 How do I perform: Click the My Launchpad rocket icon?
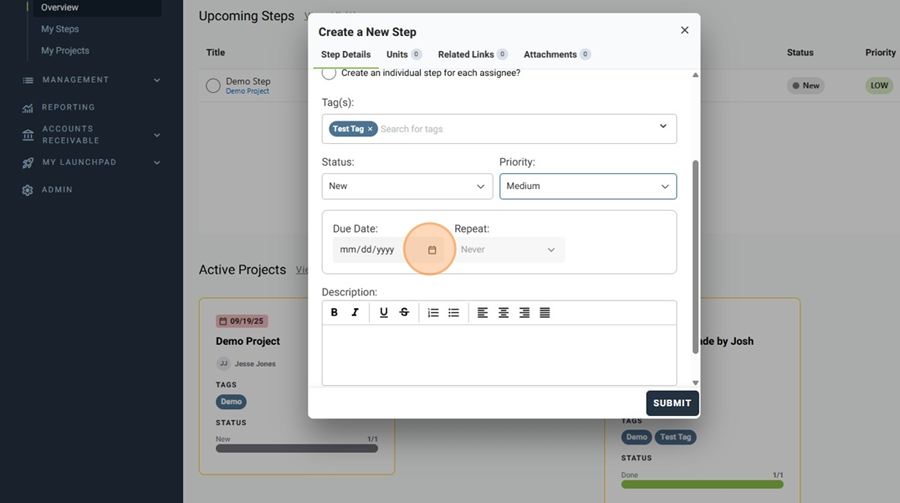coord(28,163)
